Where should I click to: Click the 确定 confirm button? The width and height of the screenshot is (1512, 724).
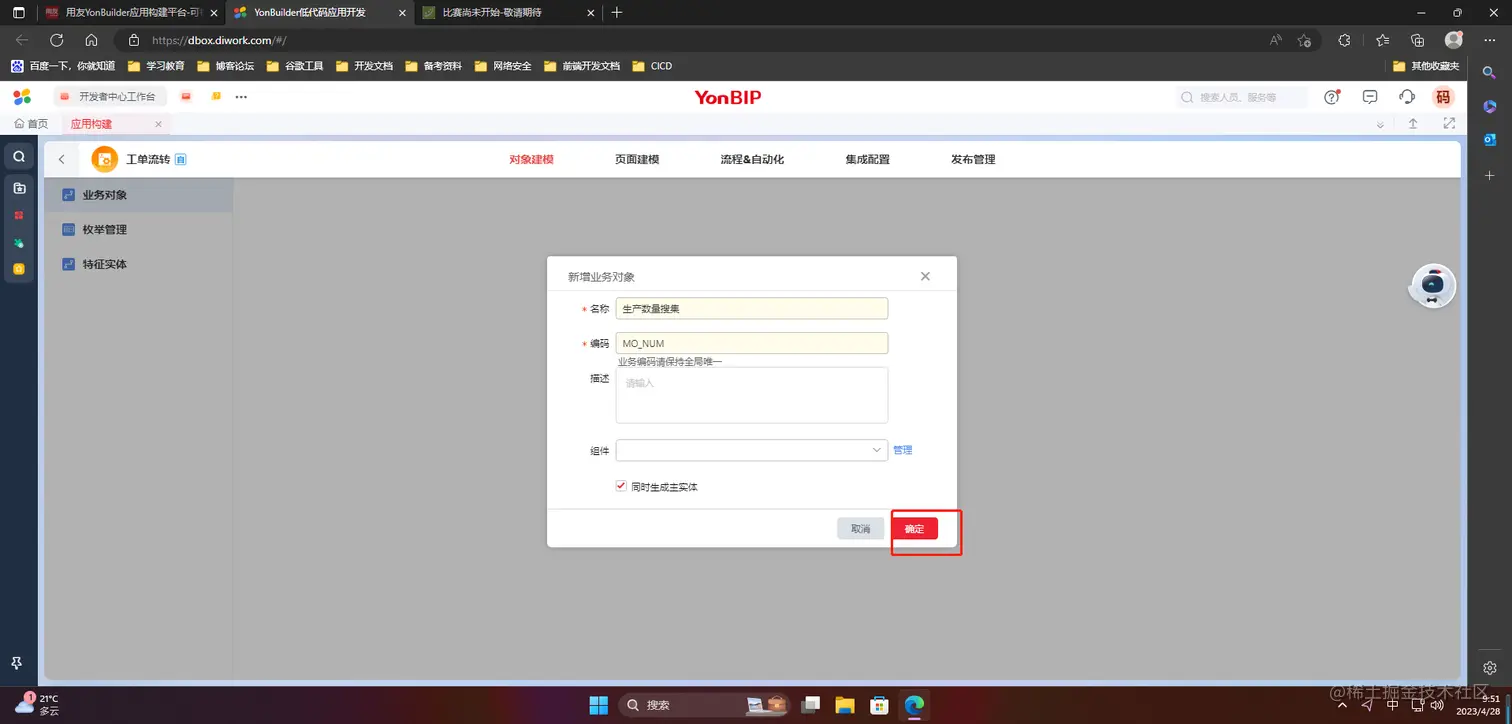(913, 528)
